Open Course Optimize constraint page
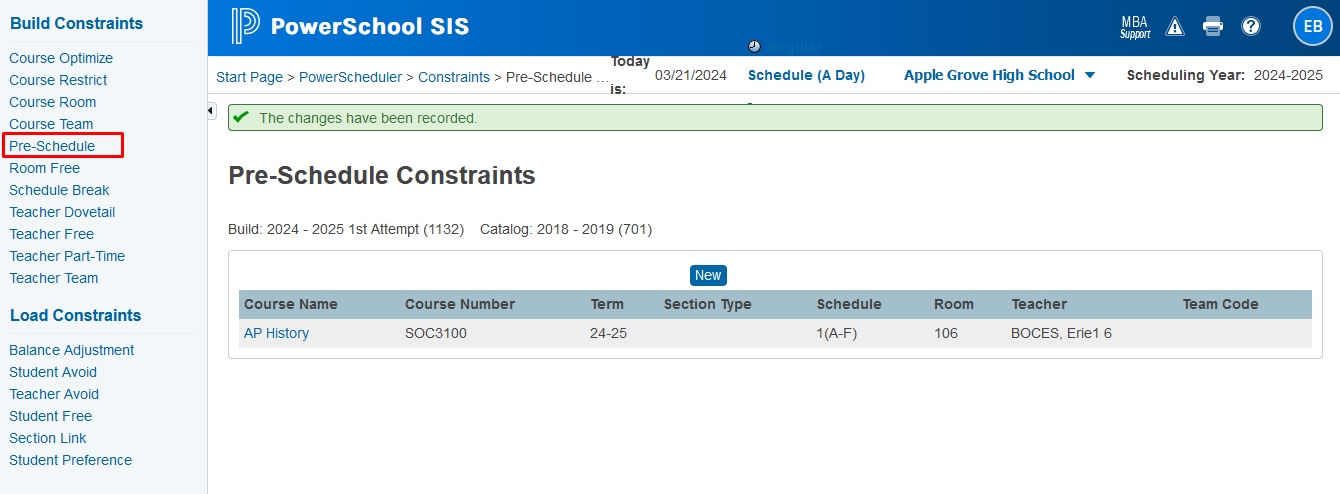Image resolution: width=1340 pixels, height=494 pixels. tap(61, 58)
